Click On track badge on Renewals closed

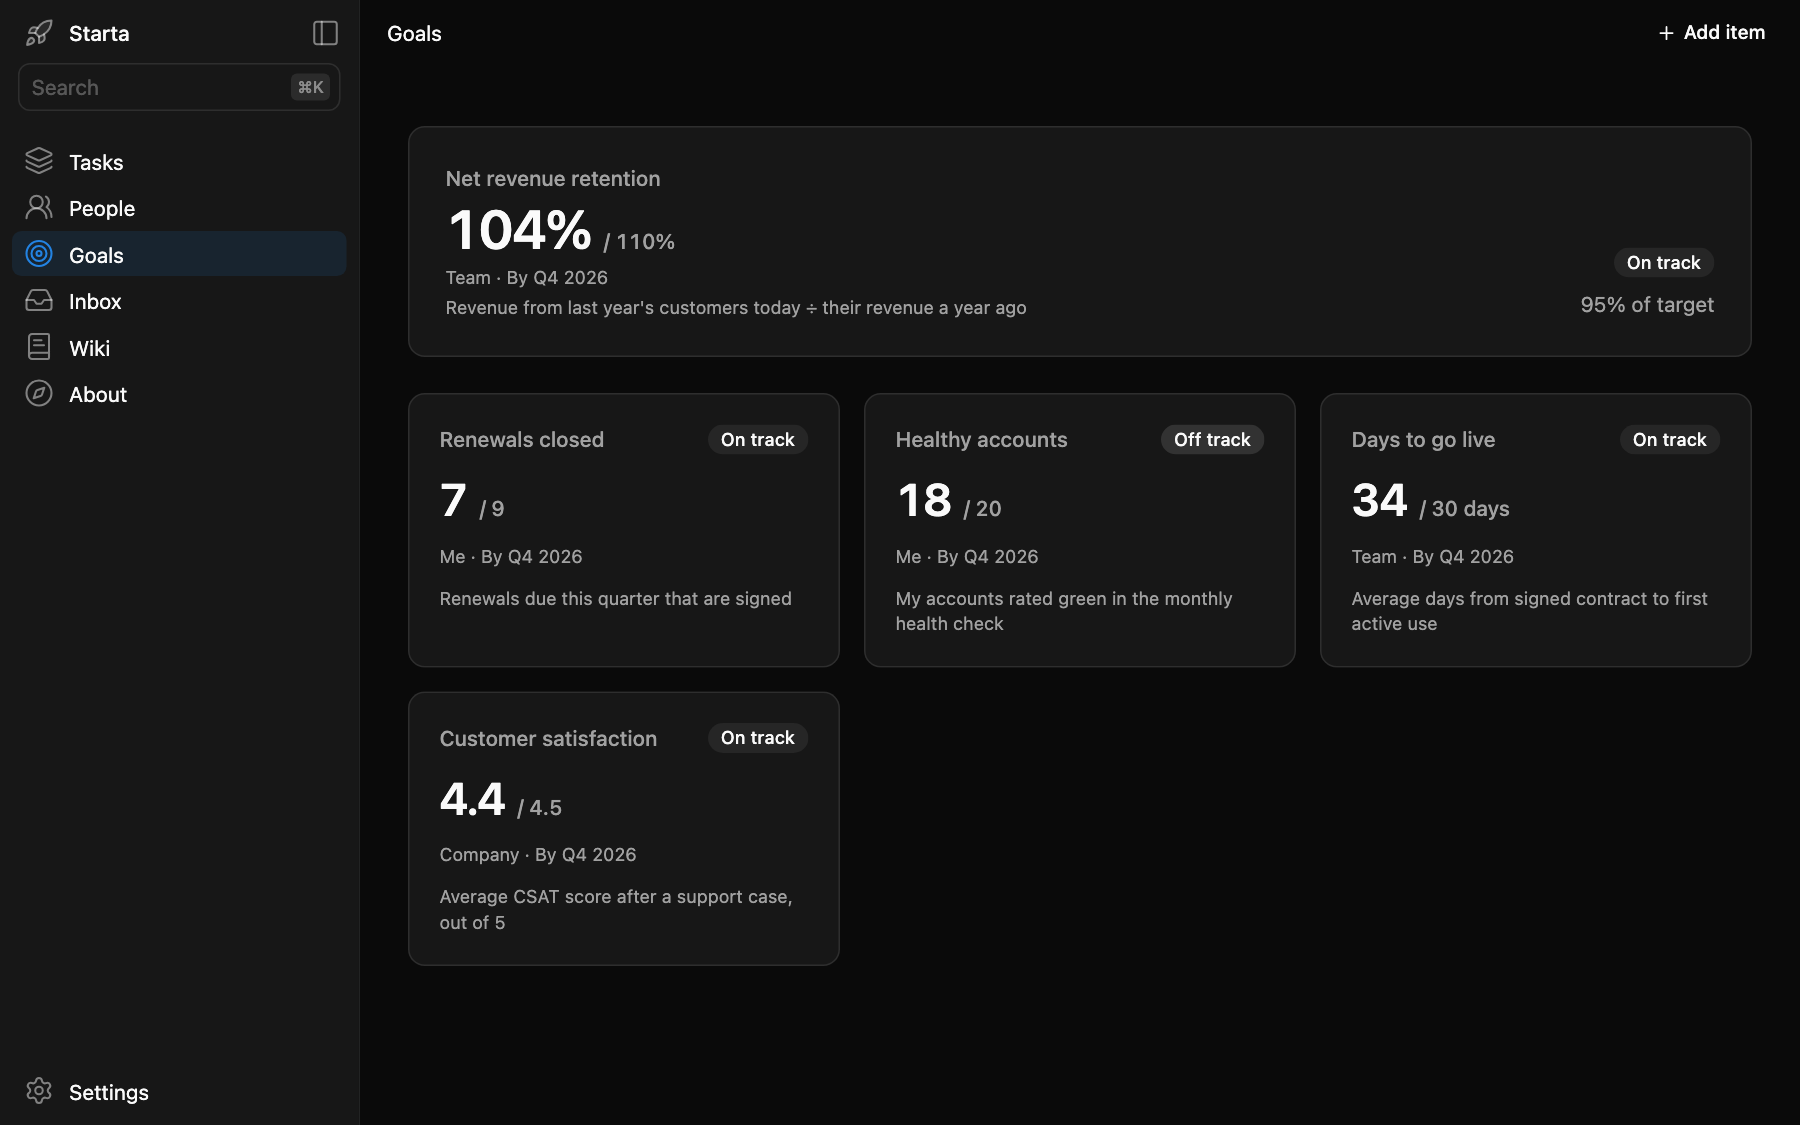coord(757,439)
